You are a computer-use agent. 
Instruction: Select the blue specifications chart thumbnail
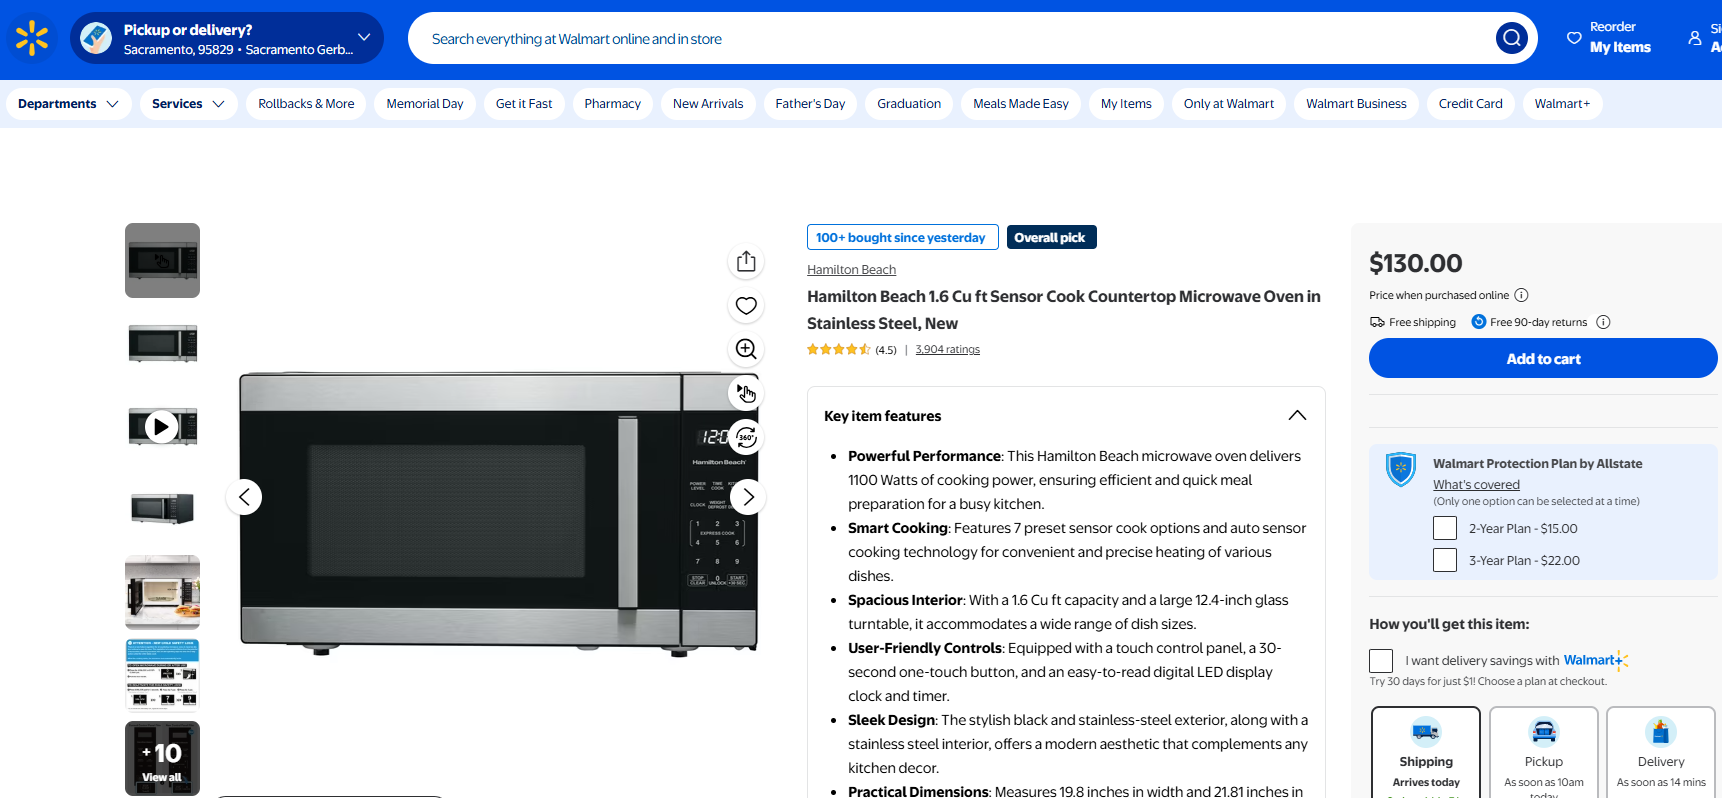pyautogui.click(x=162, y=675)
